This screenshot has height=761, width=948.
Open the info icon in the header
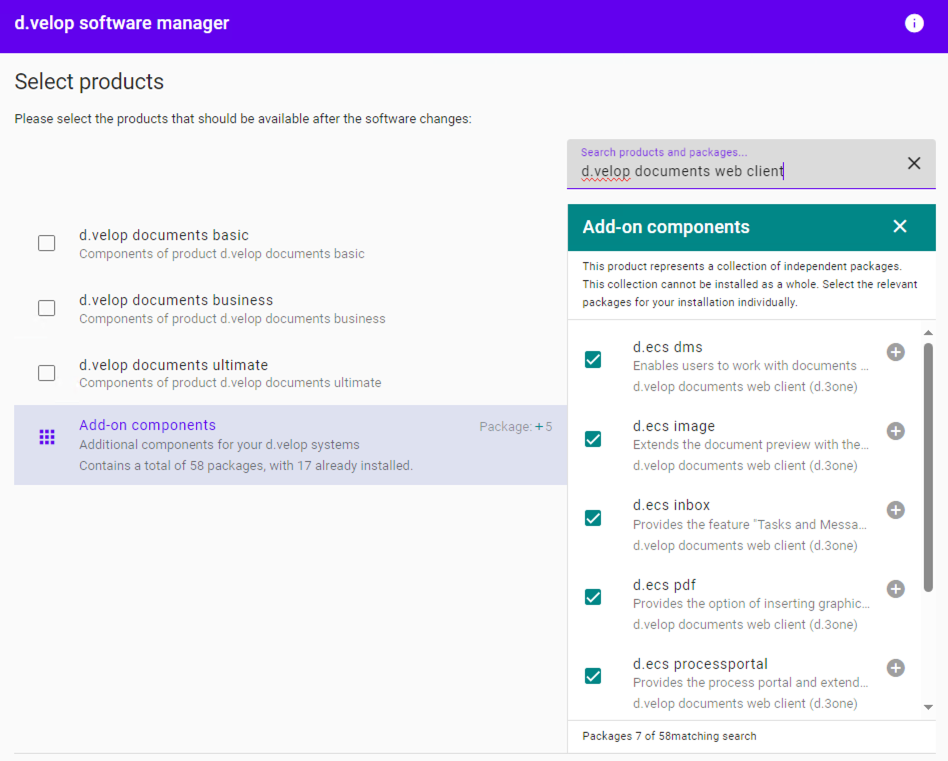[914, 24]
